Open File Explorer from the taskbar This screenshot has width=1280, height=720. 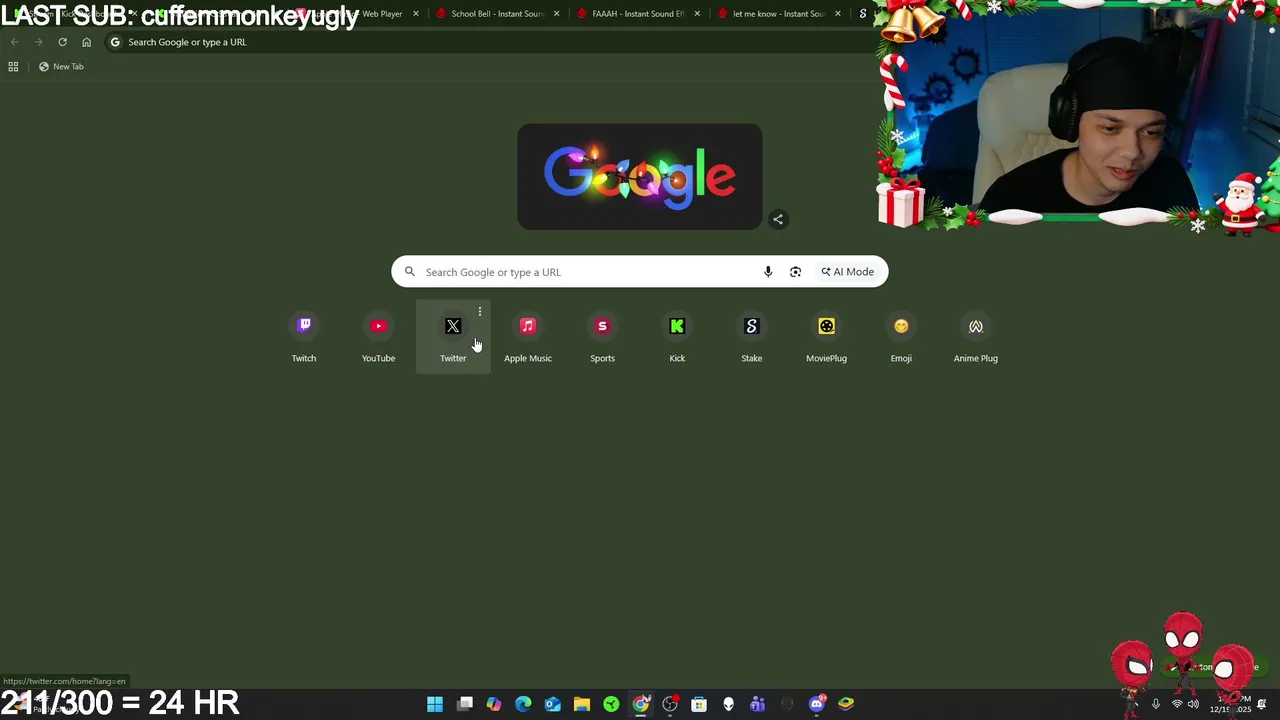[x=582, y=704]
